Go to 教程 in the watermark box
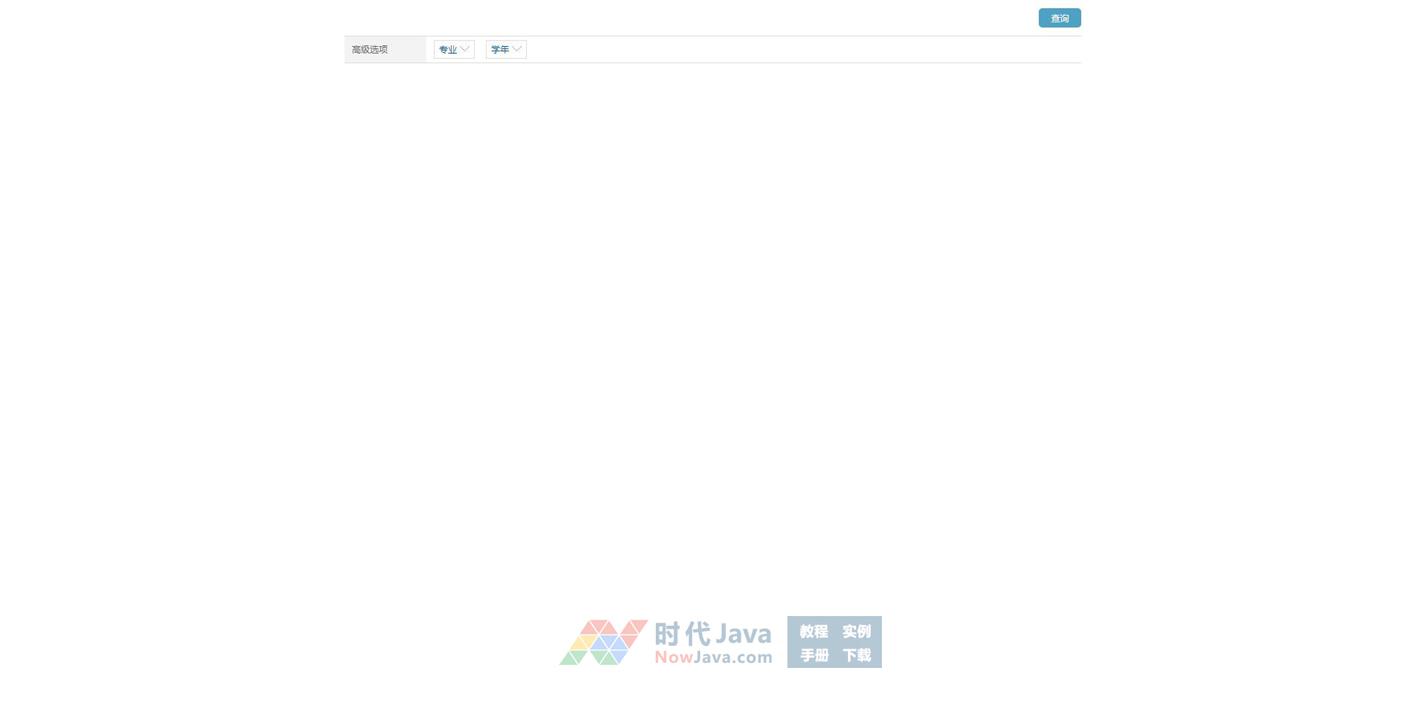Image resolution: width=1425 pixels, height=718 pixels. click(813, 632)
